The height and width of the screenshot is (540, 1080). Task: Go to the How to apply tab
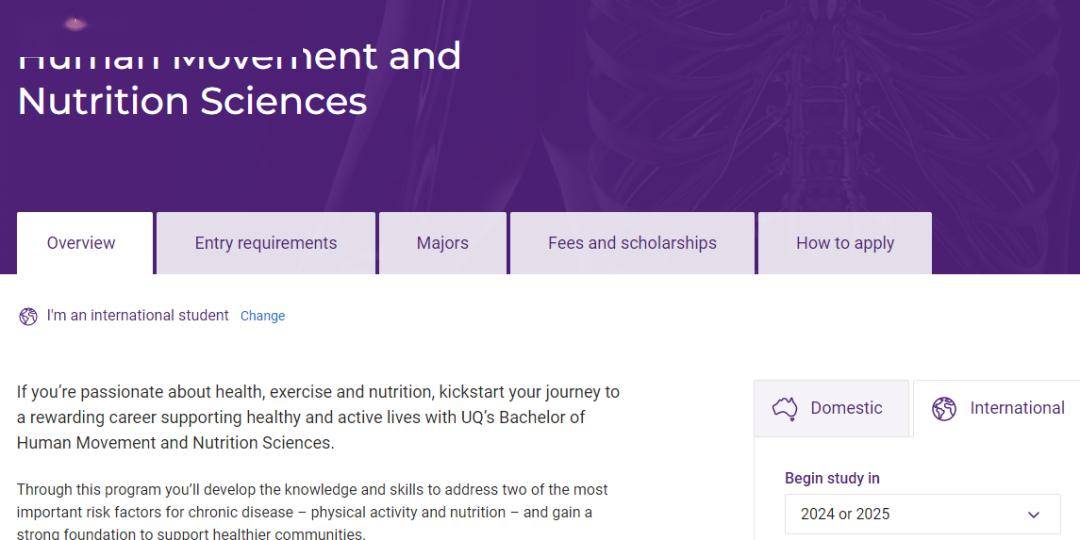[x=845, y=243]
